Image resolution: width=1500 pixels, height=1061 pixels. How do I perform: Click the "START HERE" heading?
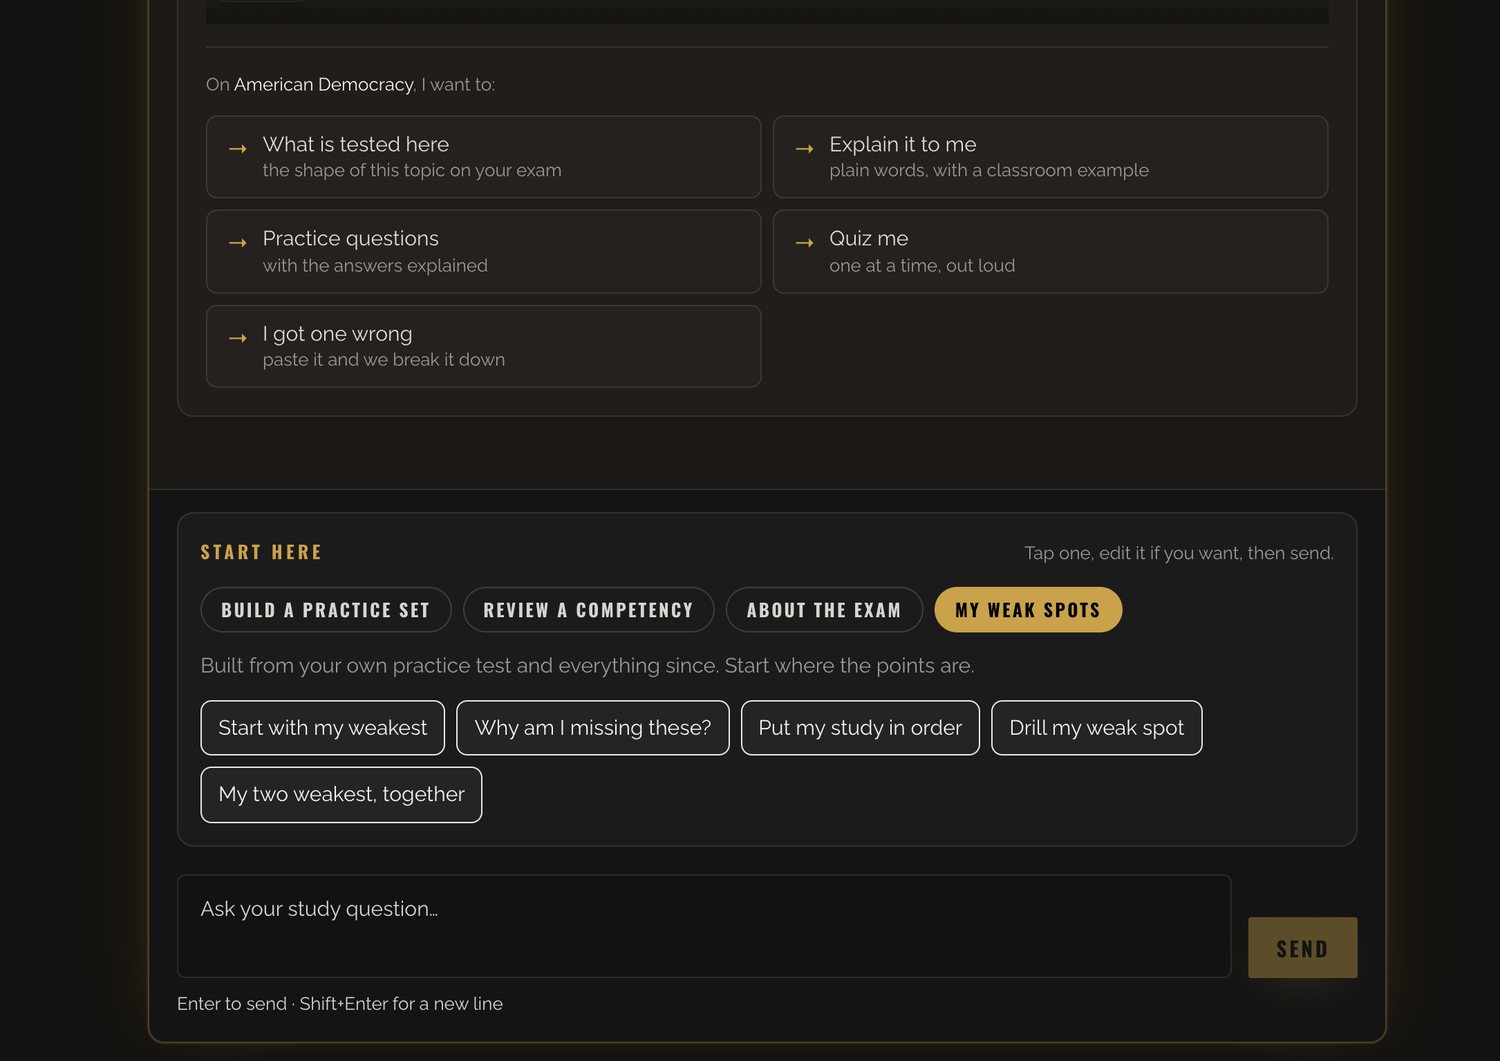coord(261,552)
